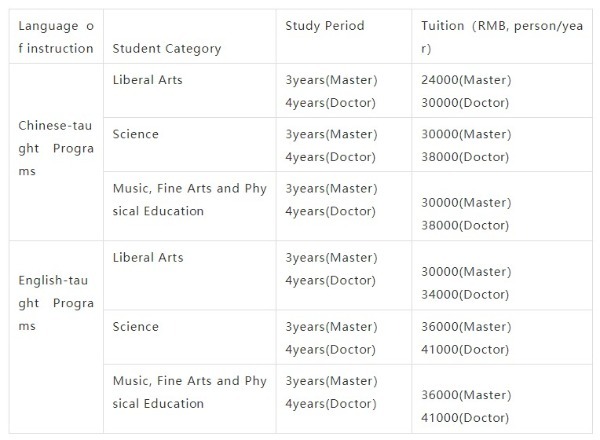This screenshot has height=440, width=600.
Task: Click the "Language of instruction" header cell
Action: [x=56, y=37]
